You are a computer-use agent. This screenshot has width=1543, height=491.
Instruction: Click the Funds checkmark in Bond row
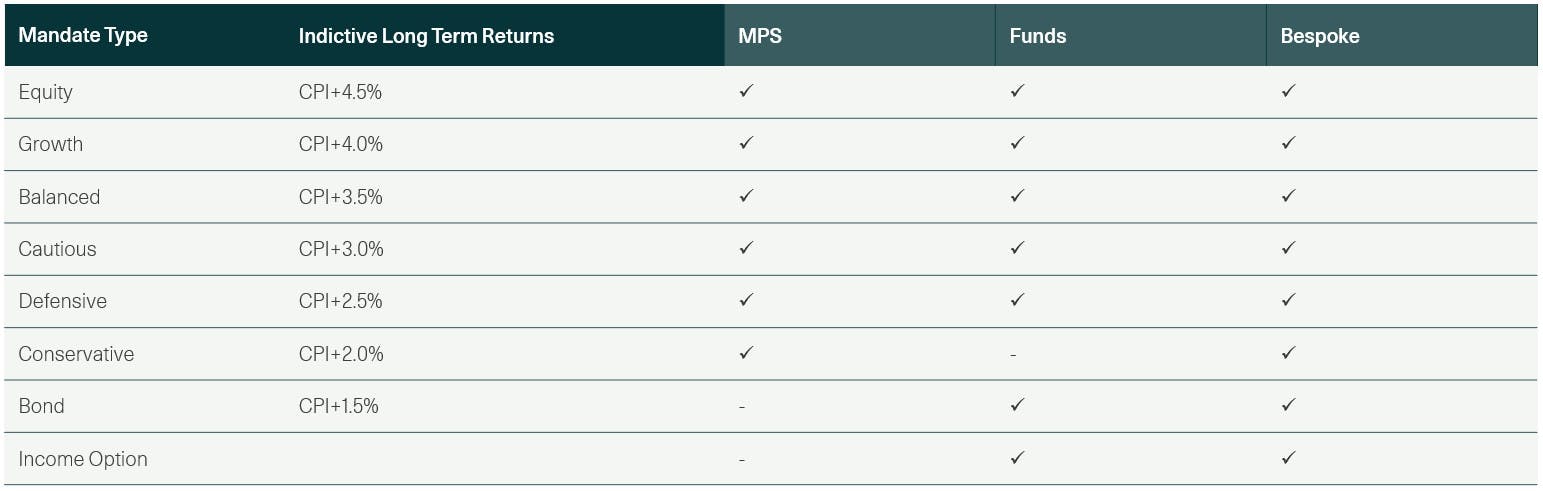pos(1017,405)
